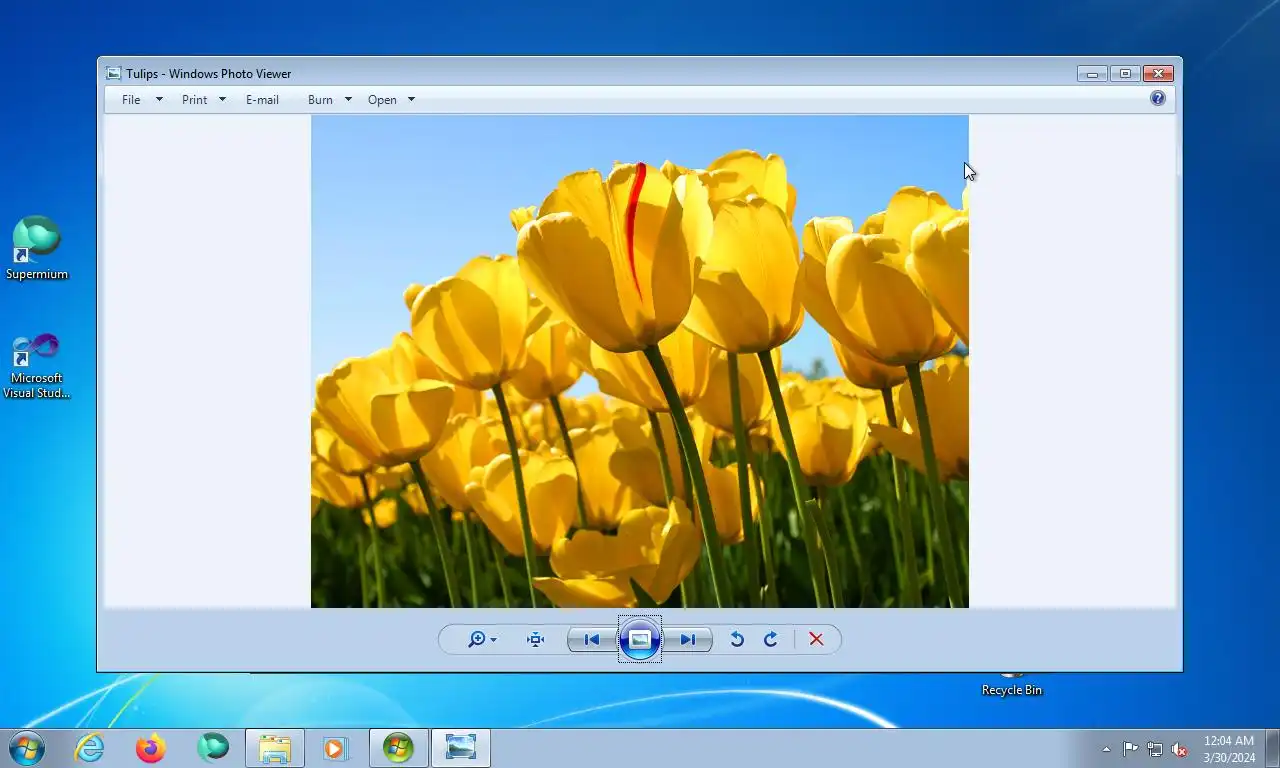Show hidden system tray icons
Viewport: 1280px width, 768px height.
point(1106,749)
